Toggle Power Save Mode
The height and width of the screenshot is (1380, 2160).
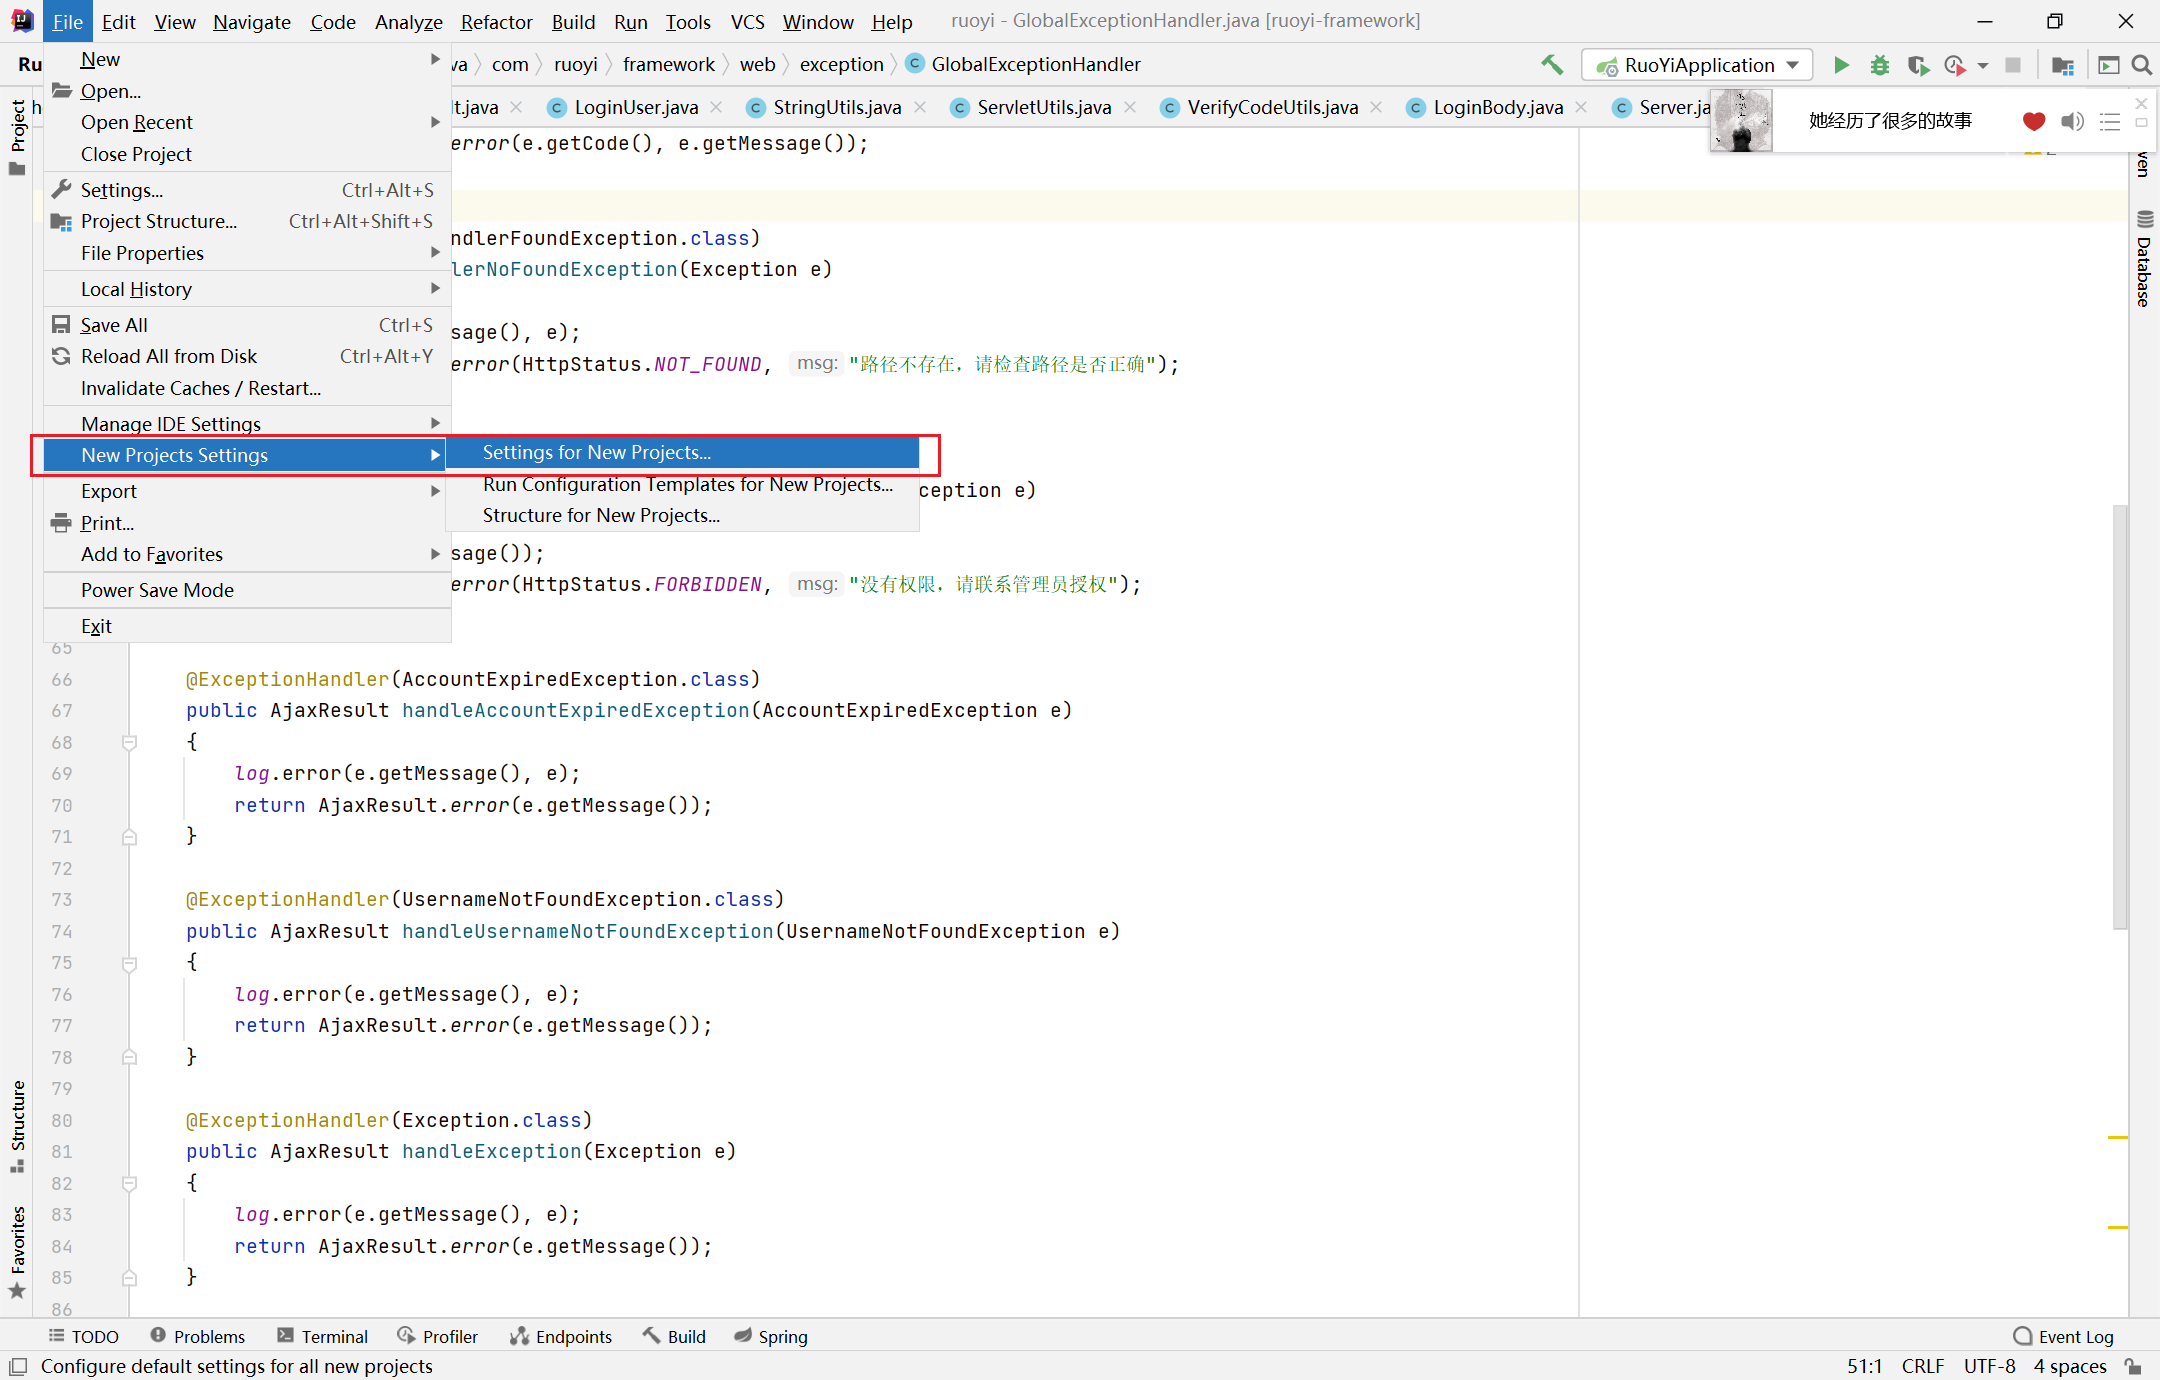click(157, 590)
